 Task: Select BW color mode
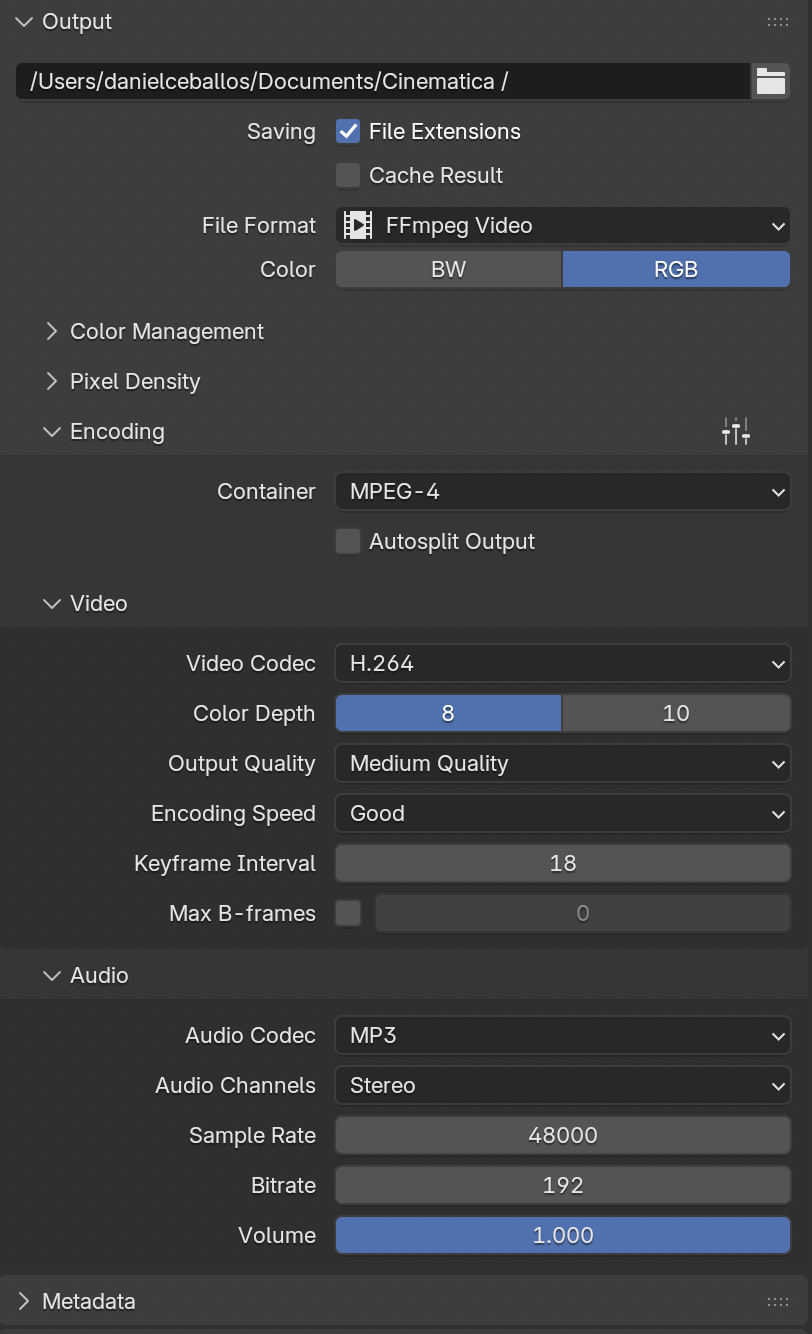click(x=449, y=270)
